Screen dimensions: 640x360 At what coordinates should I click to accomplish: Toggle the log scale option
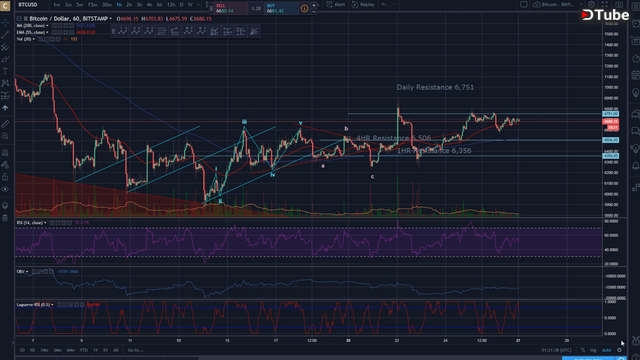point(593,350)
